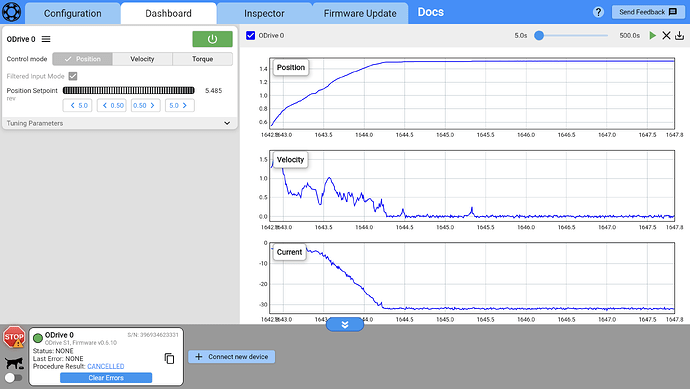Collapse bottom panel with double-chevron button
Image resolution: width=690 pixels, height=389 pixels.
345,324
